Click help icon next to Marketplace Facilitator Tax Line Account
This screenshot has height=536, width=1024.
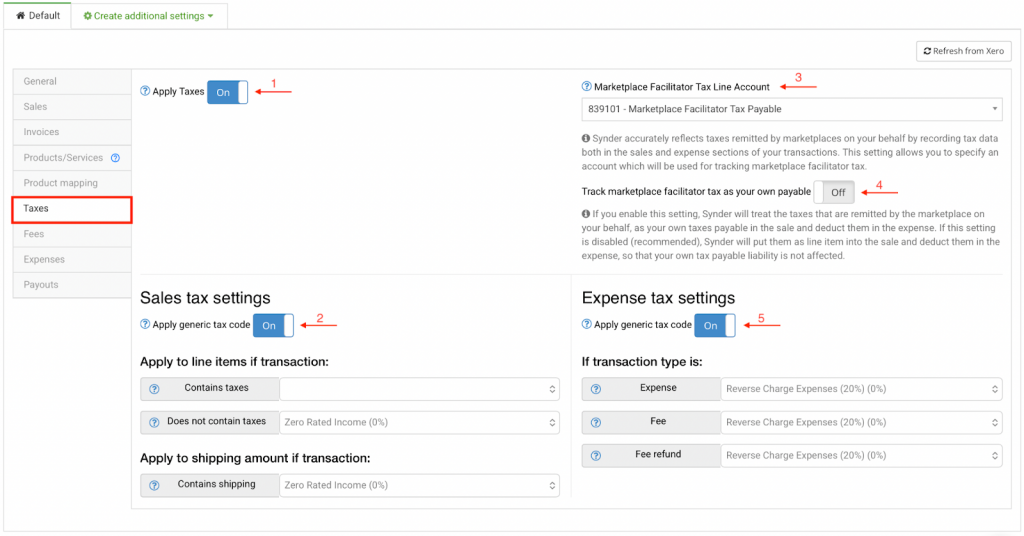pos(587,87)
